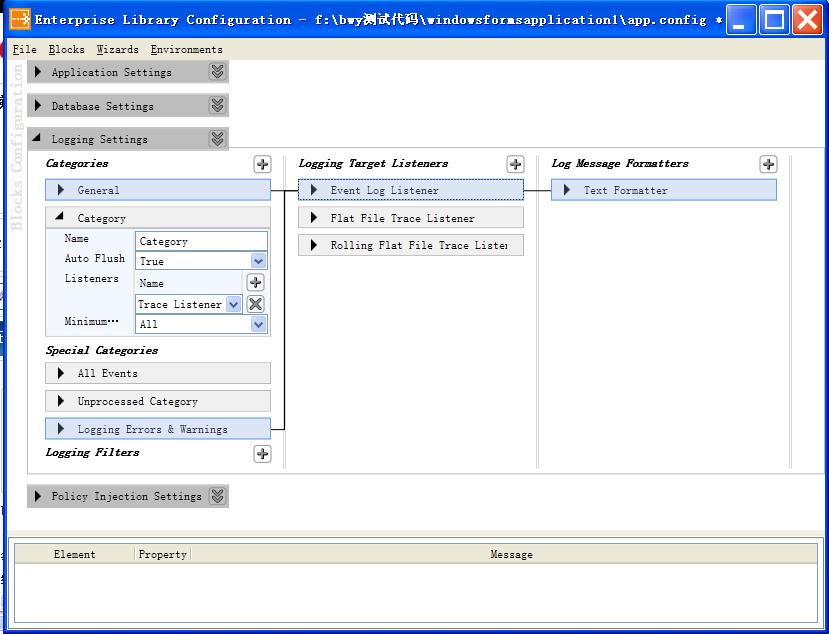Click the Auto Flush label
Image resolution: width=829 pixels, height=634 pixels.
pos(95,258)
